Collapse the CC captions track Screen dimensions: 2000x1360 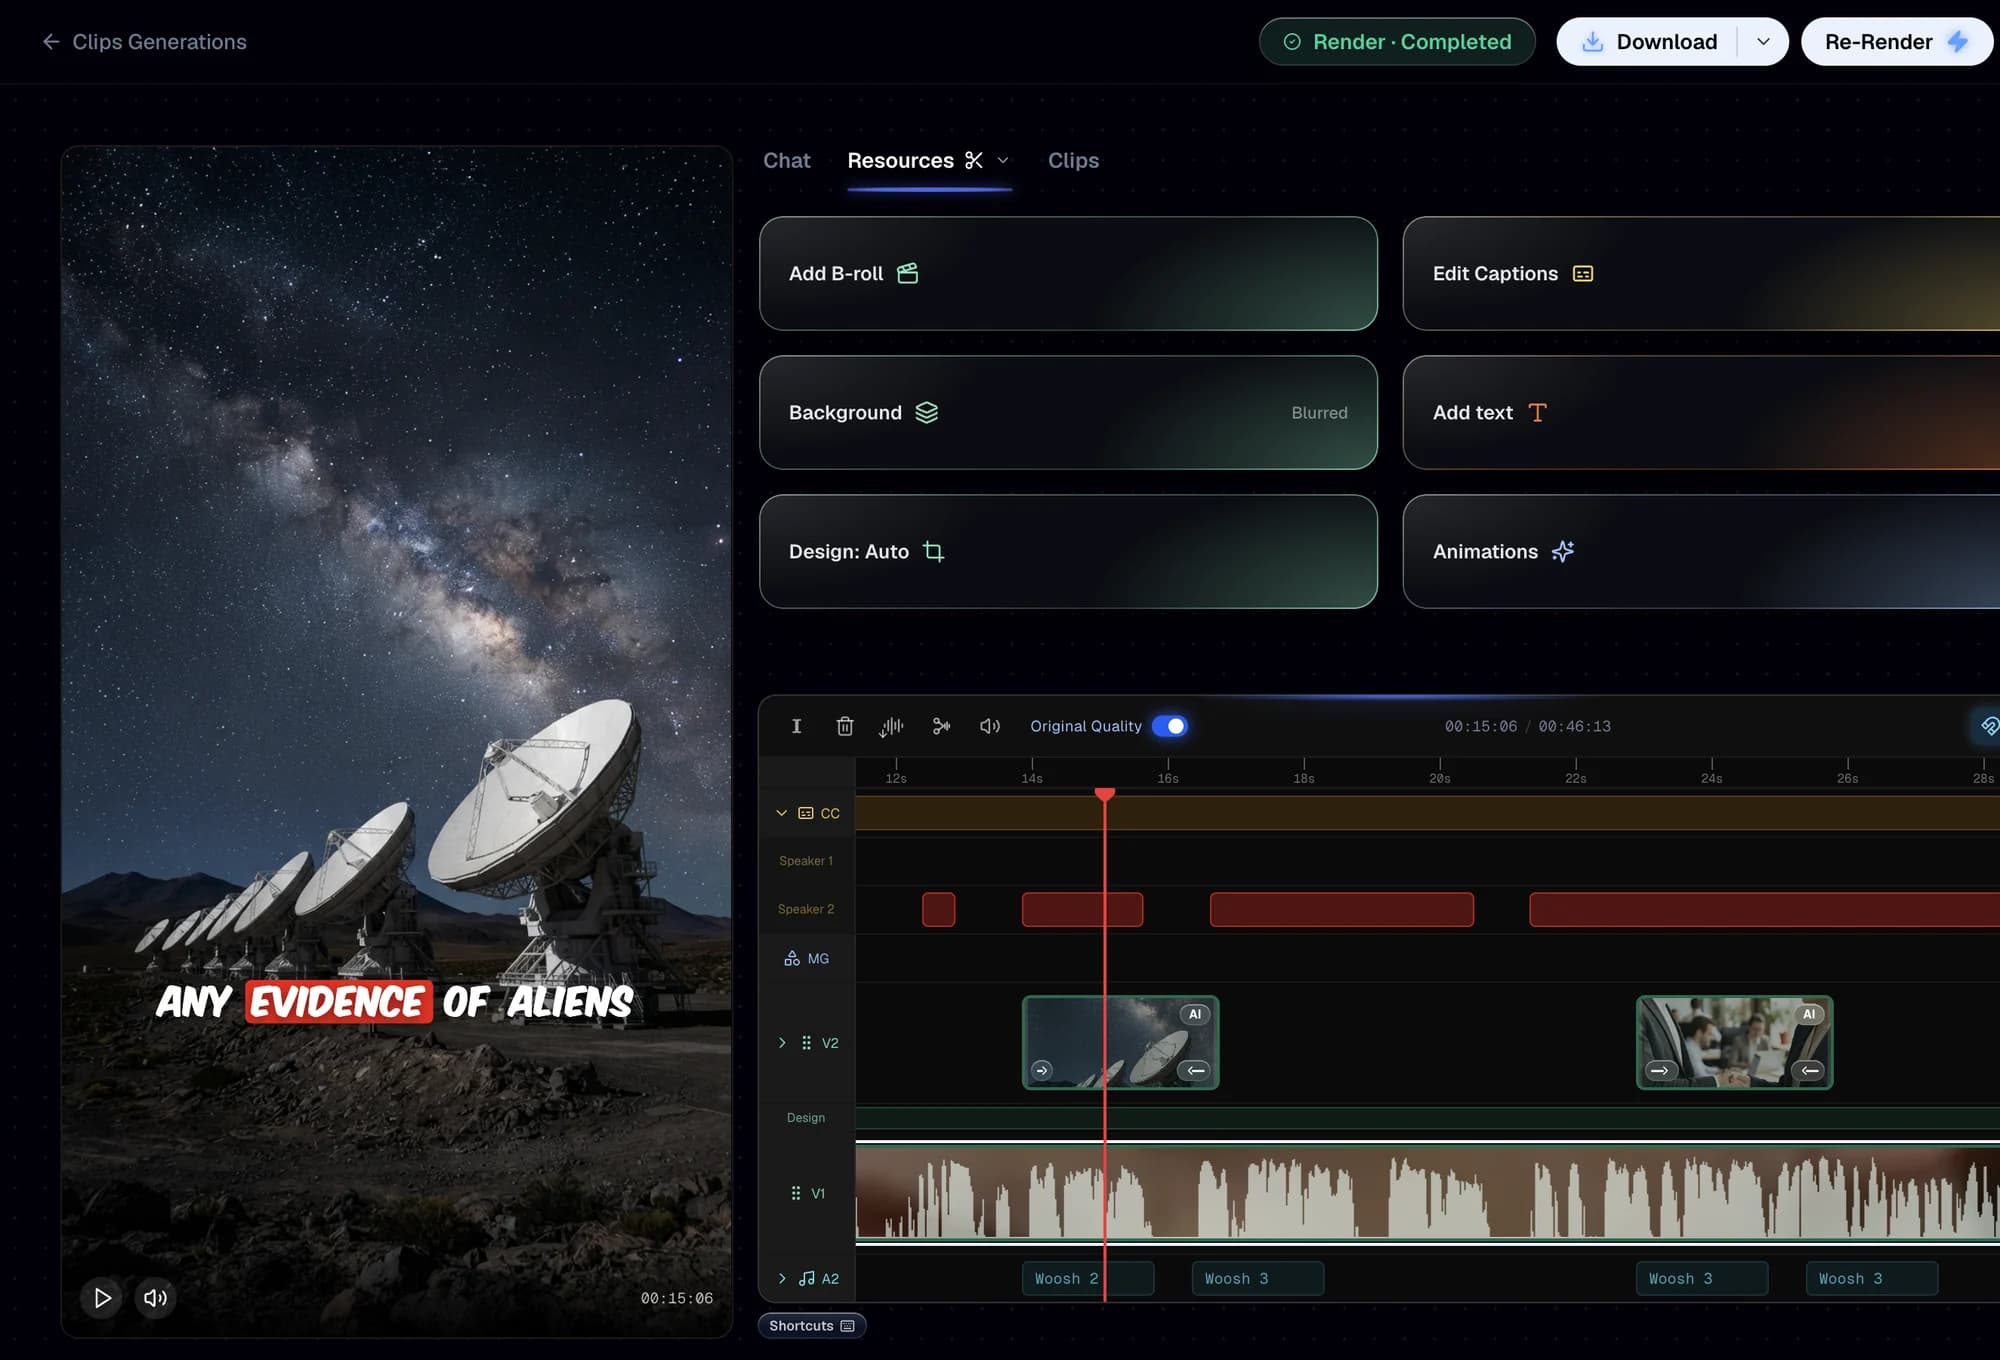click(x=781, y=814)
